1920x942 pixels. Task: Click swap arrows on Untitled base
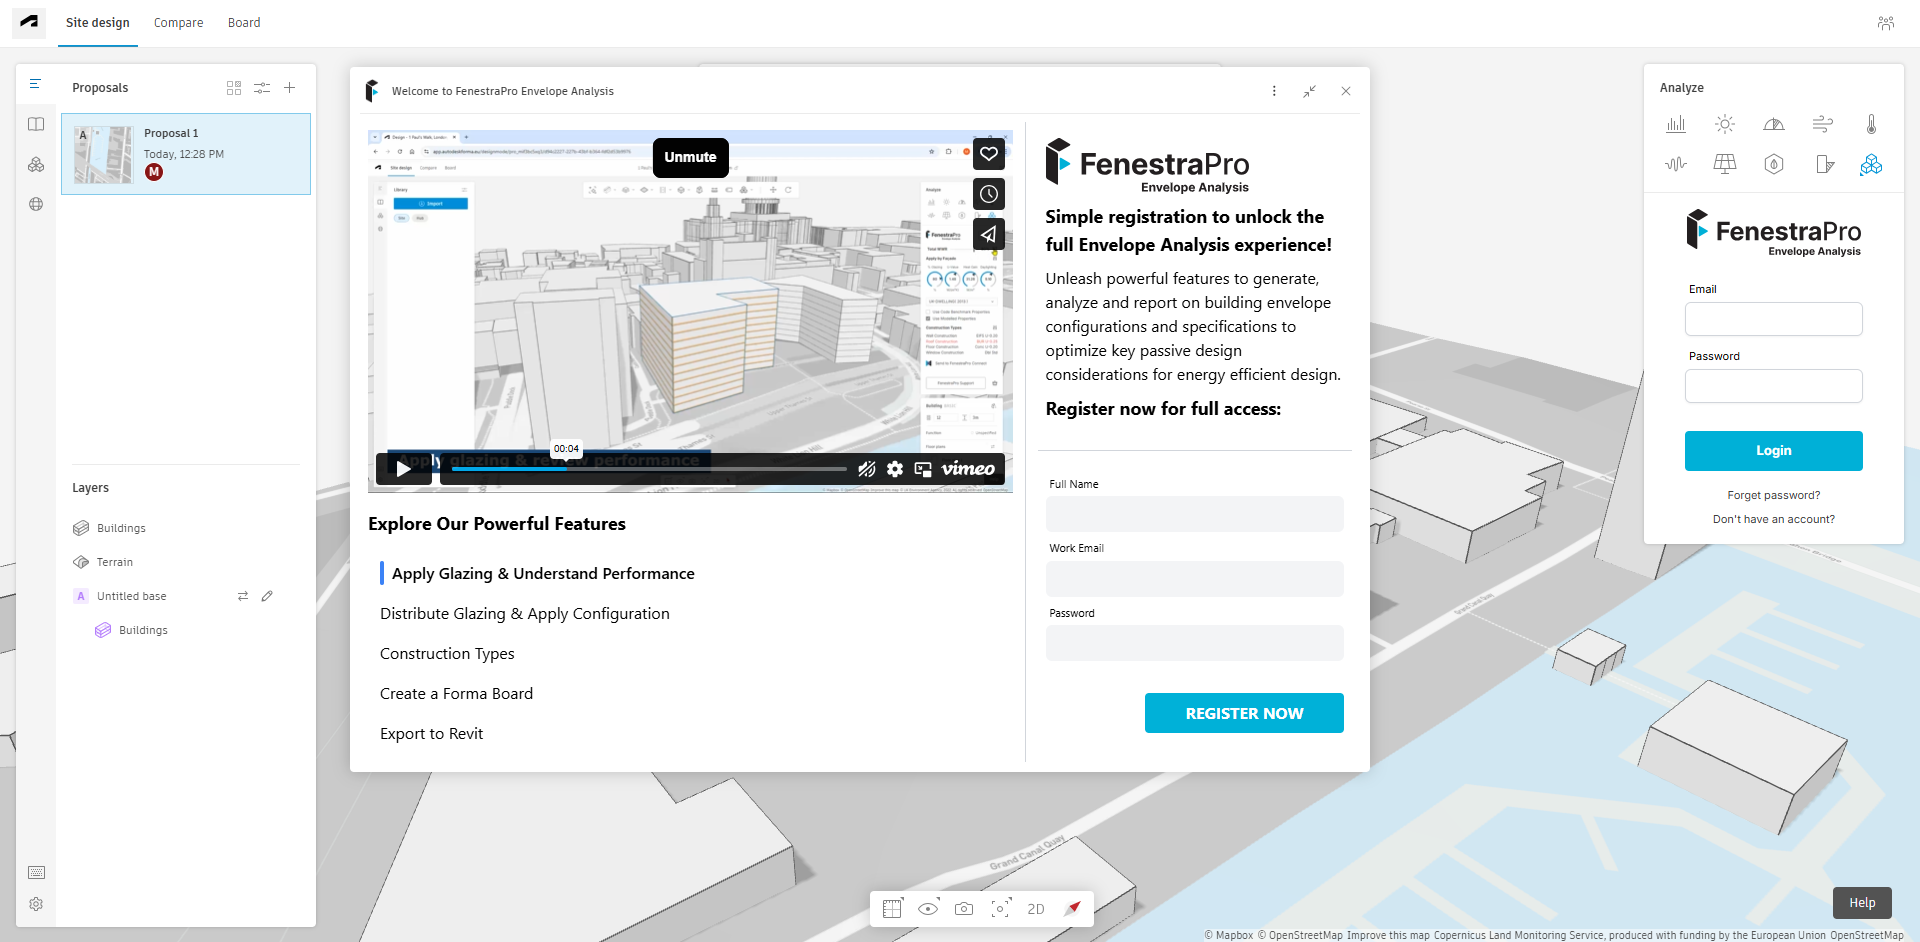point(242,596)
